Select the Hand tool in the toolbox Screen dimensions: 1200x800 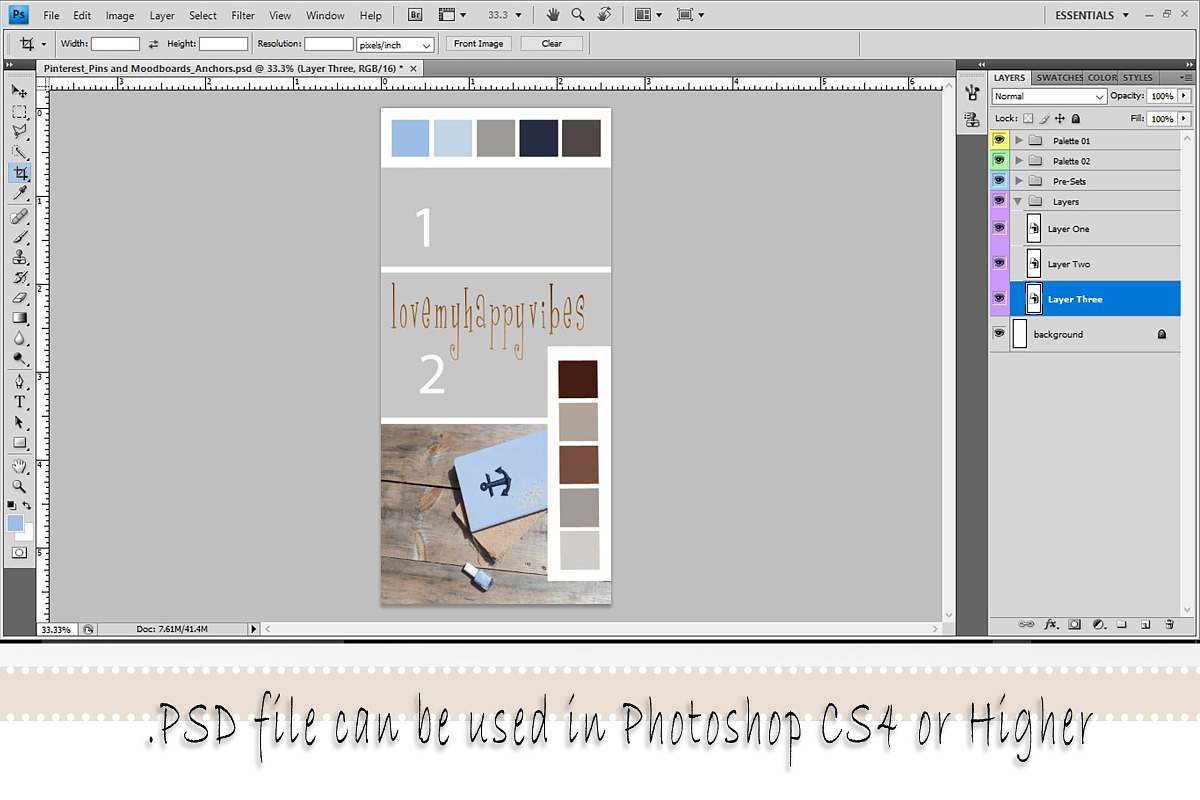click(x=19, y=466)
